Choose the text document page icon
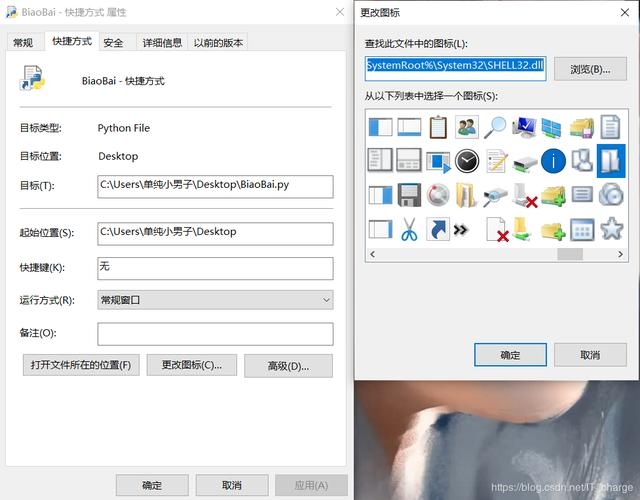This screenshot has width=640, height=500. click(611, 127)
